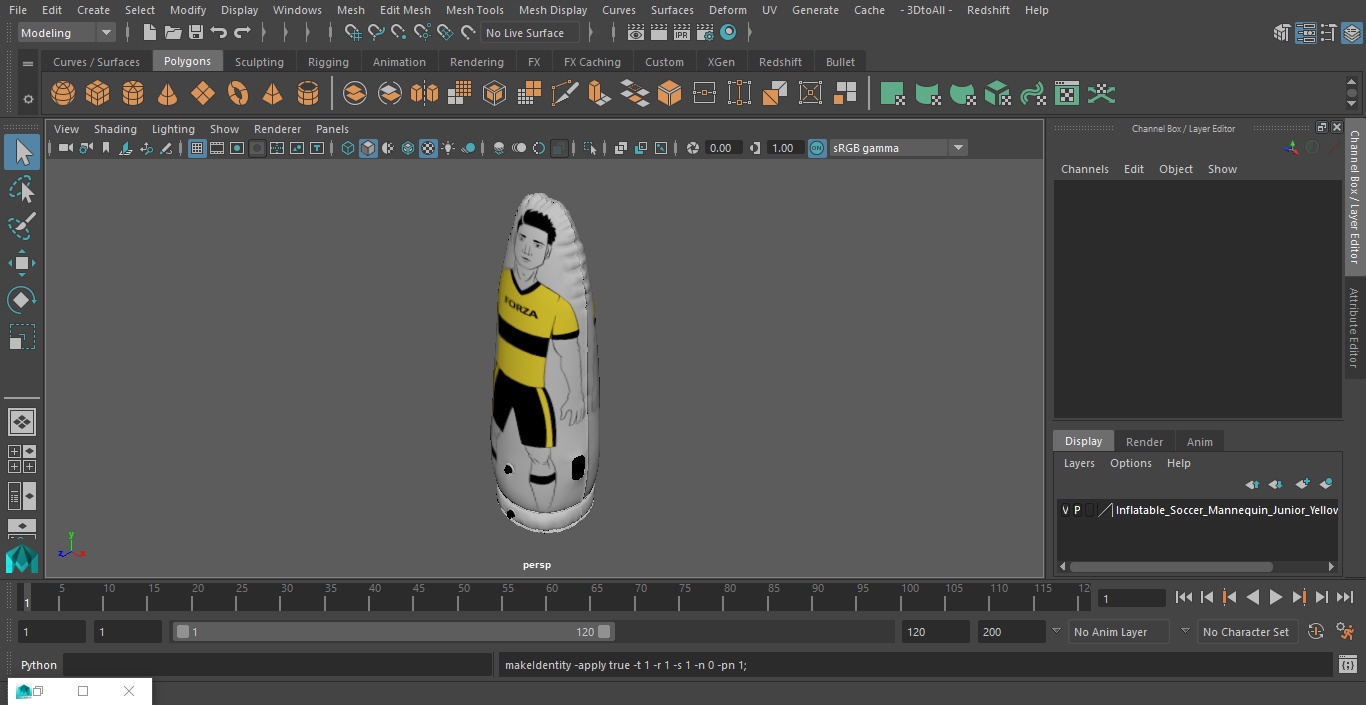Activate the Rotate tool

(x=21, y=300)
